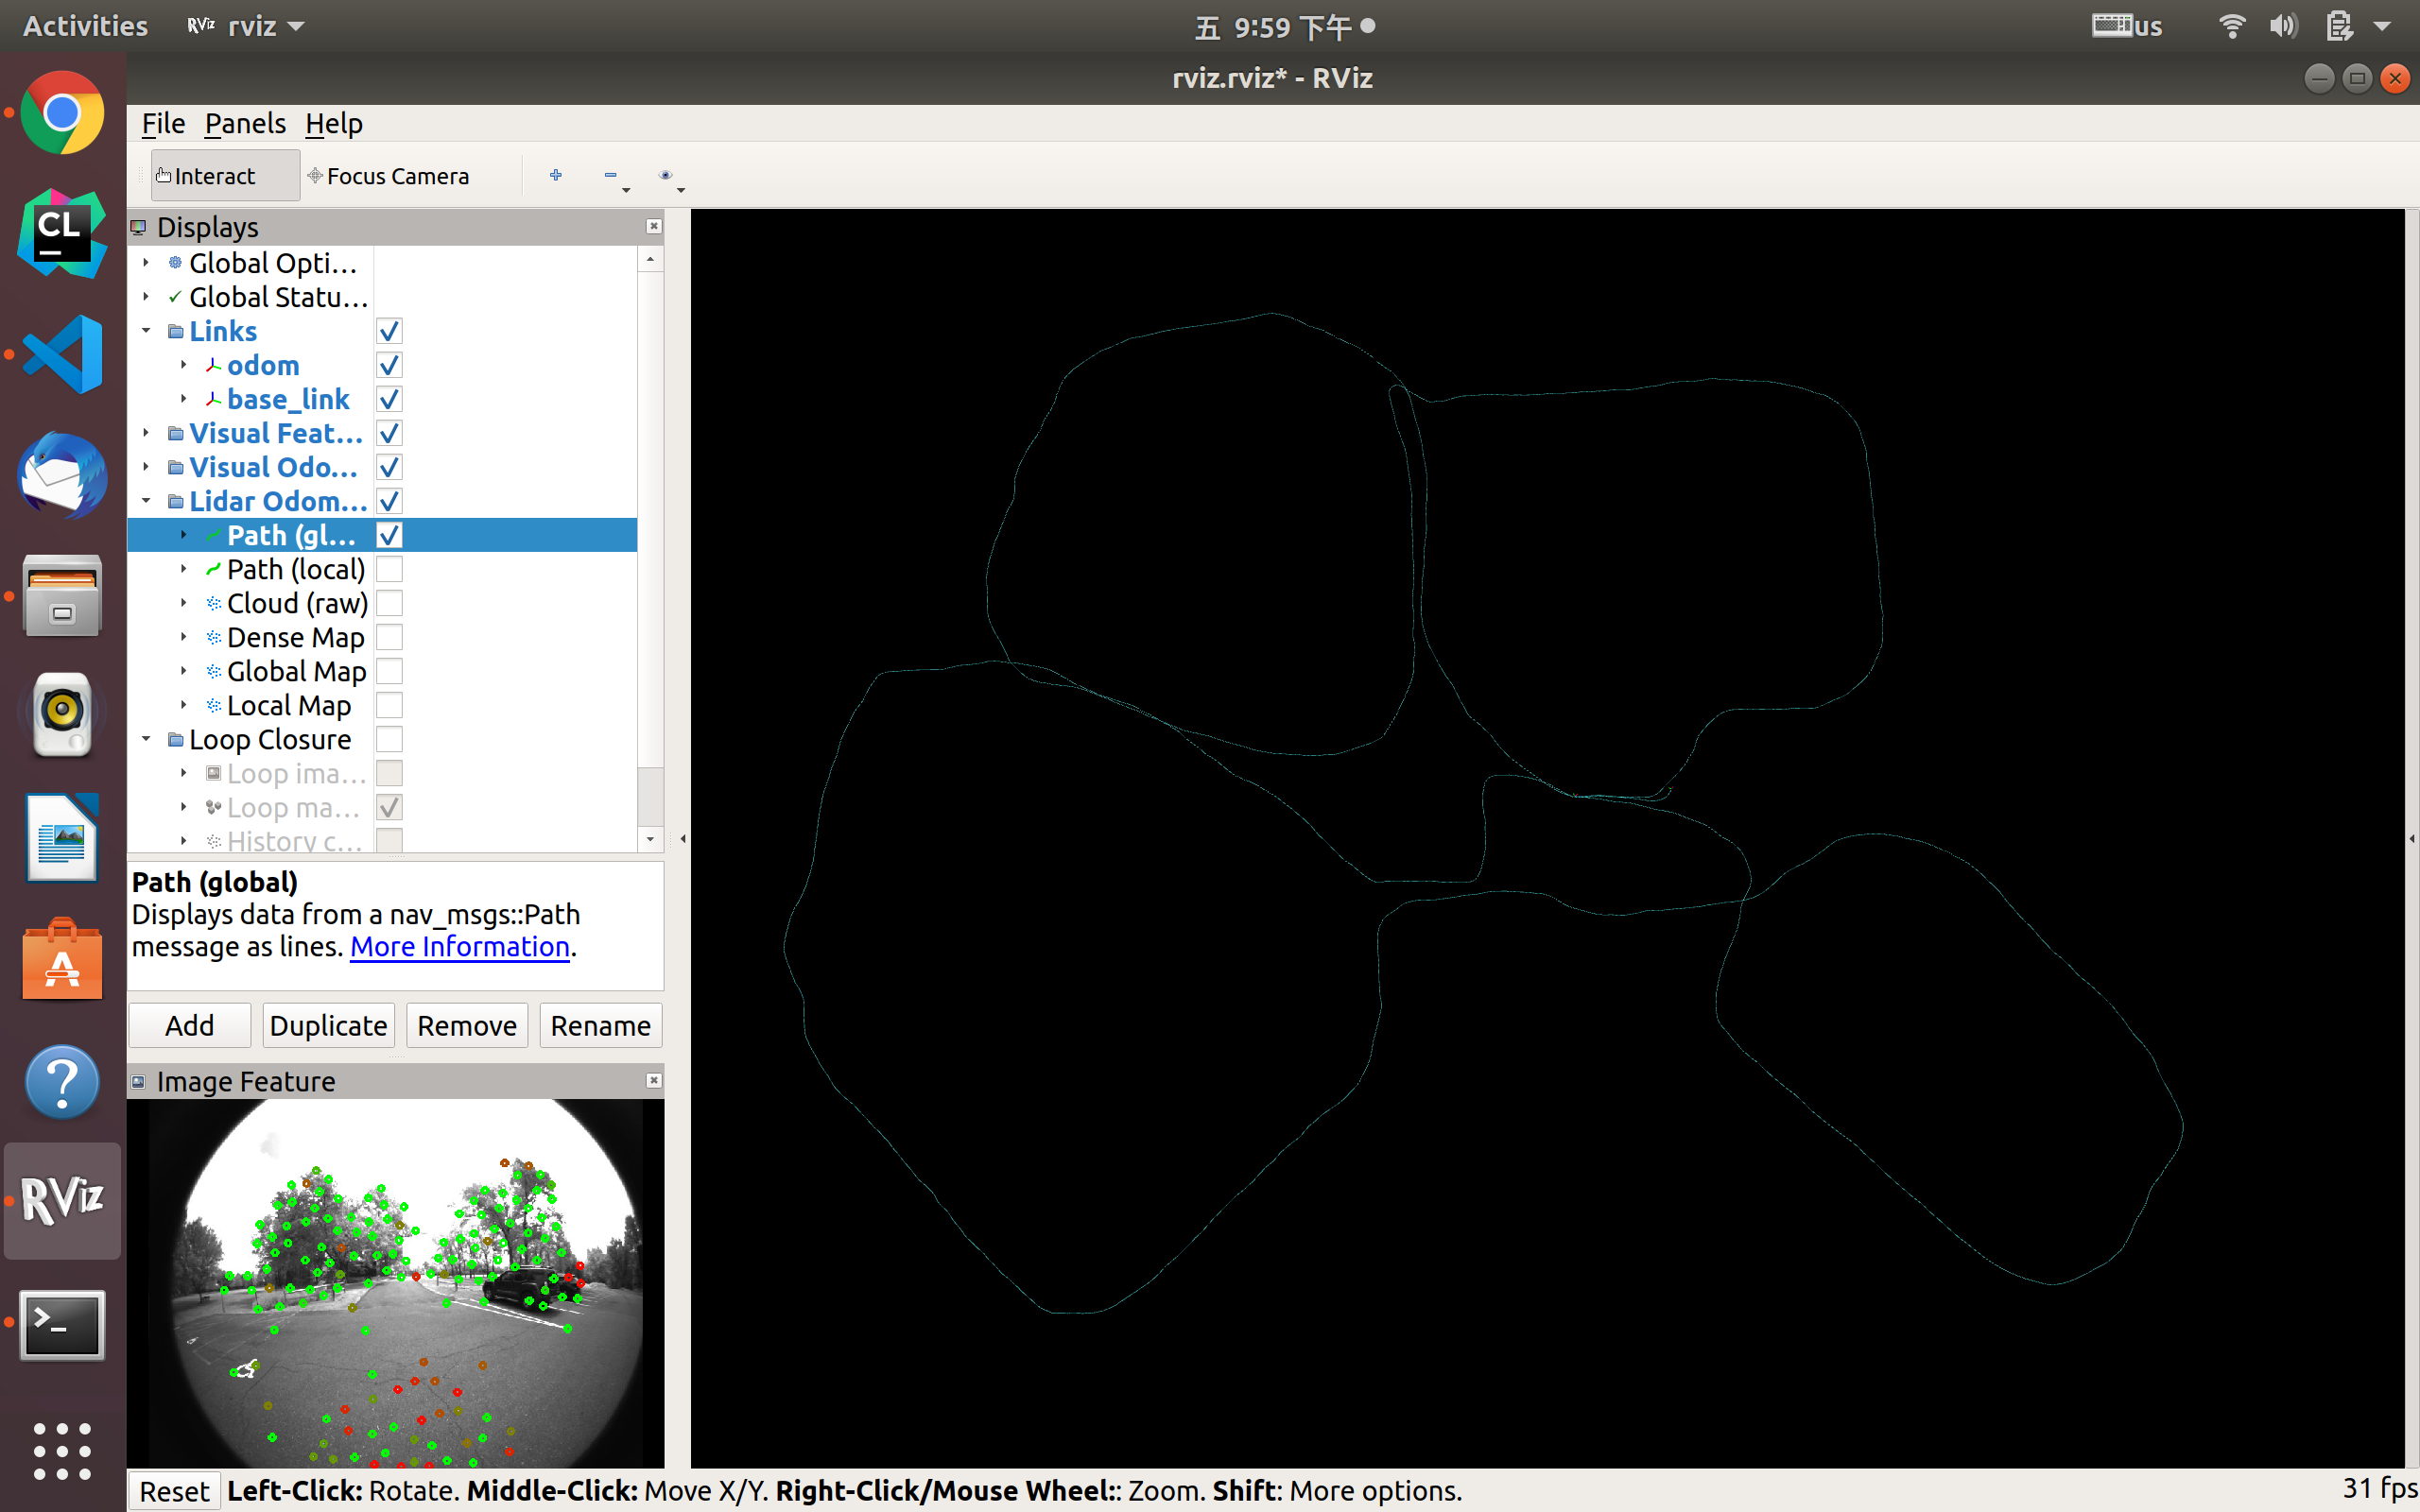Click the eye view icon in toolbar
Screen dimensions: 2420x1512
pos(665,175)
